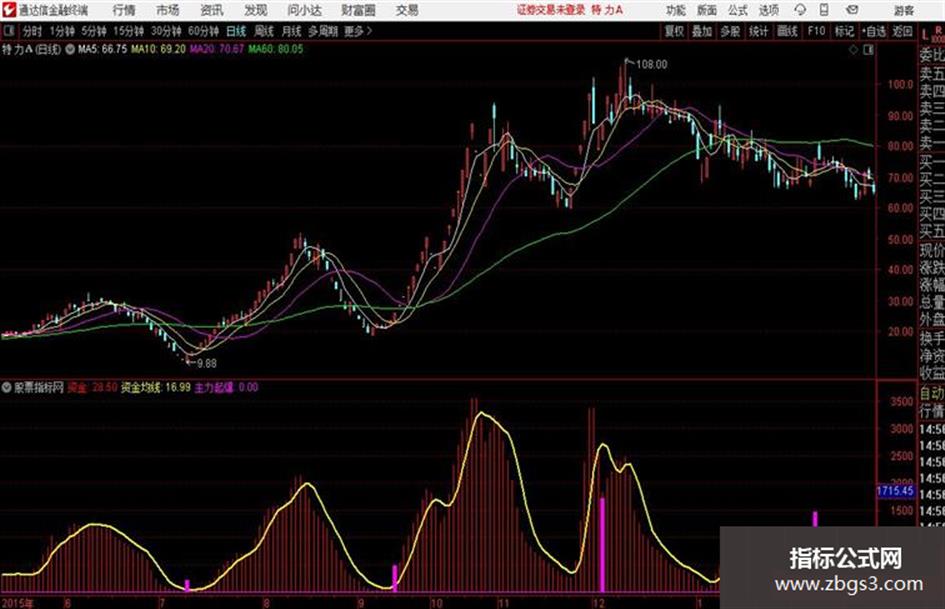Click the magenta signal bar below the 12 month label
The image size is (945, 609).
pyautogui.click(x=601, y=544)
